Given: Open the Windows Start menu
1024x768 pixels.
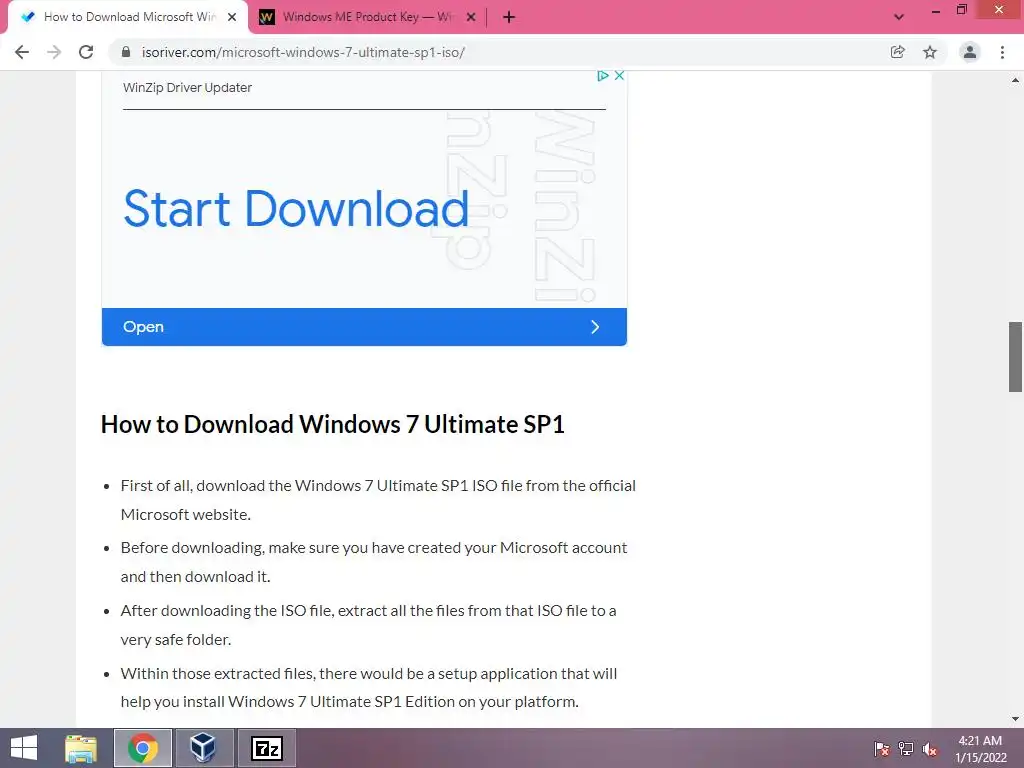Looking at the screenshot, I should pyautogui.click(x=24, y=748).
